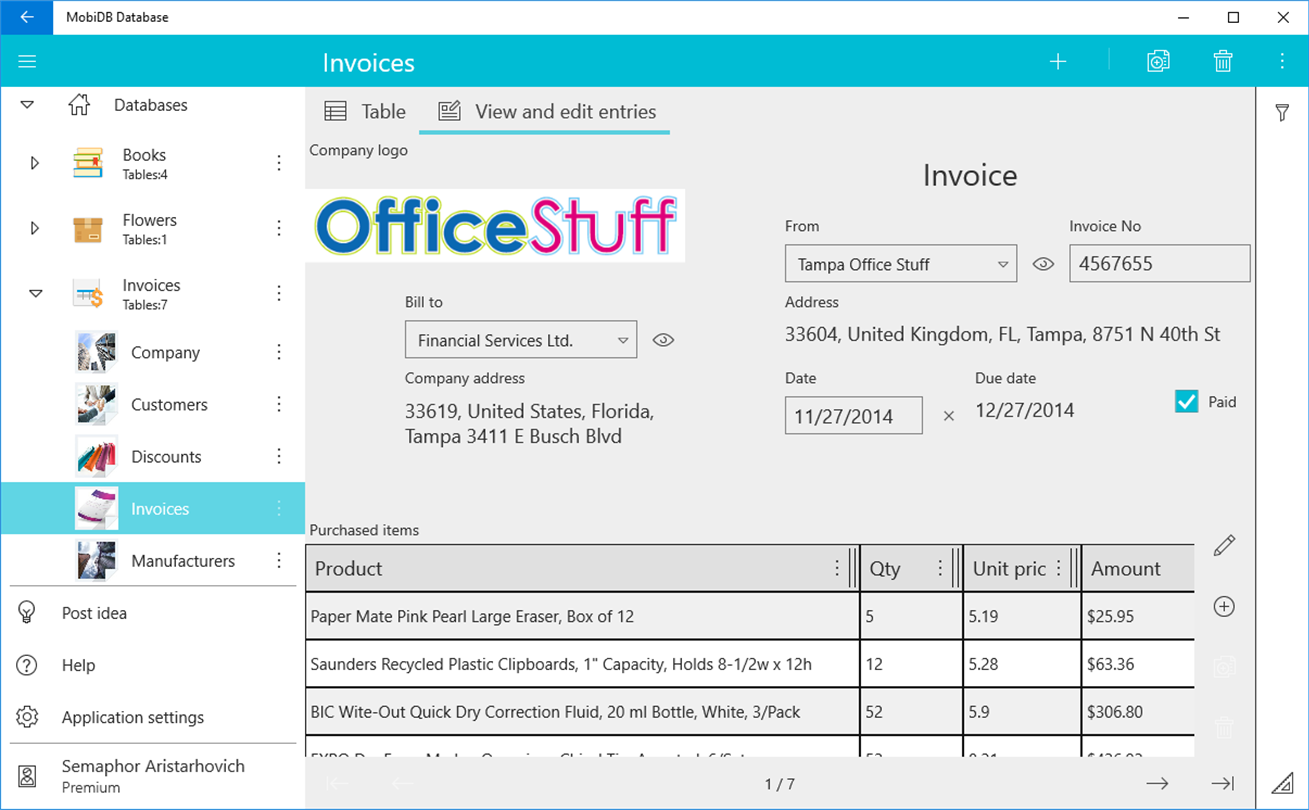
Task: Click the Application settings gear icon
Action: 27,717
